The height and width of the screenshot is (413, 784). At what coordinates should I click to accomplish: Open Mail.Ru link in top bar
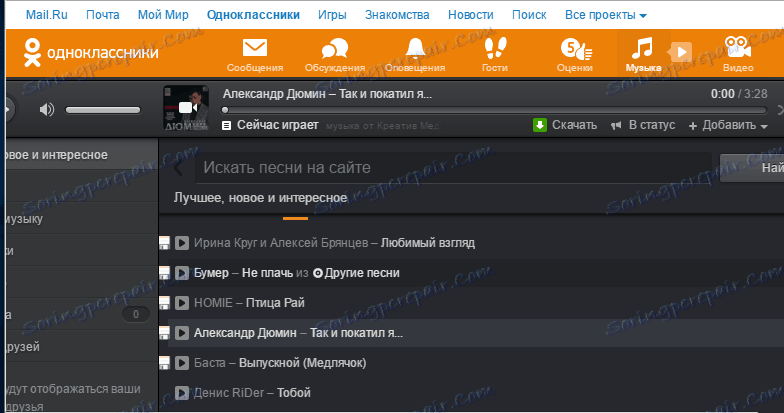(x=46, y=15)
